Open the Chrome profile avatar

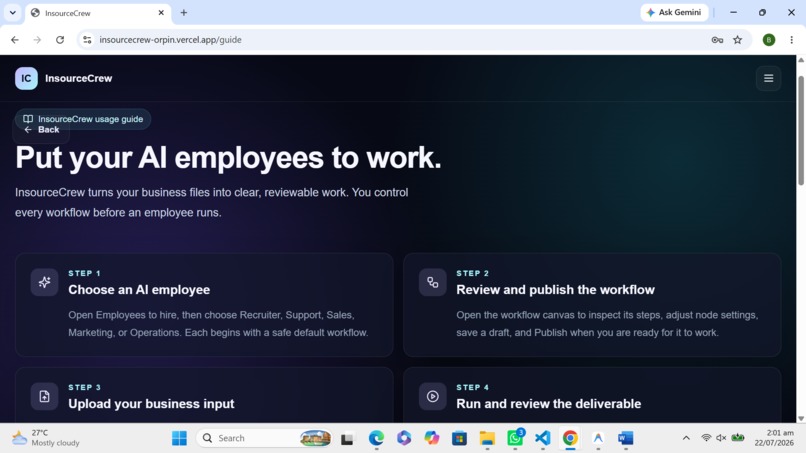[x=769, y=40]
